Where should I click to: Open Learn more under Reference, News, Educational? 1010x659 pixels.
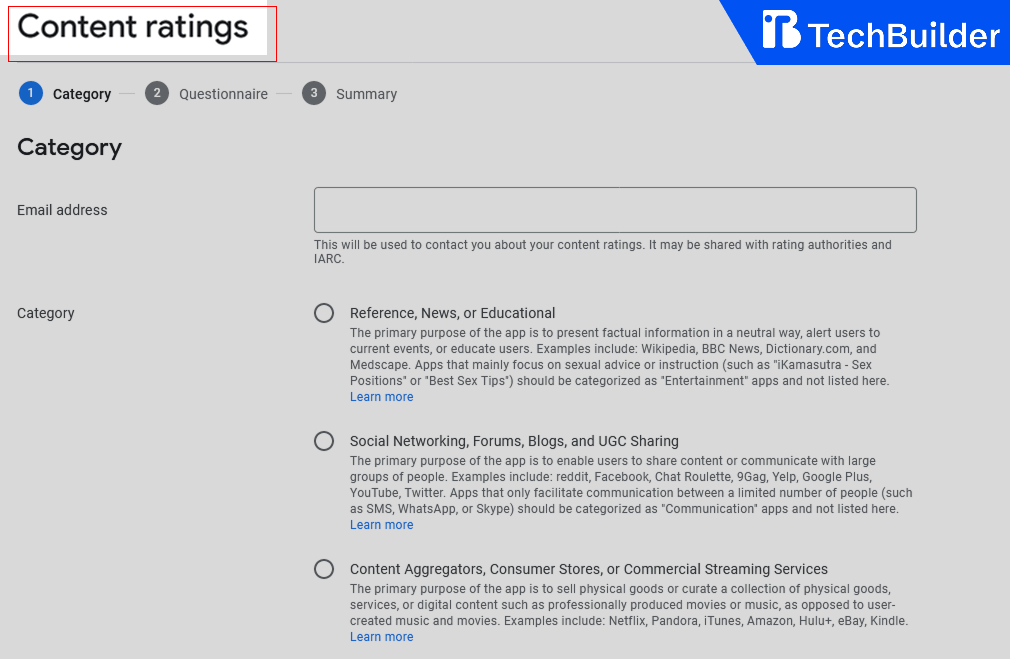381,397
